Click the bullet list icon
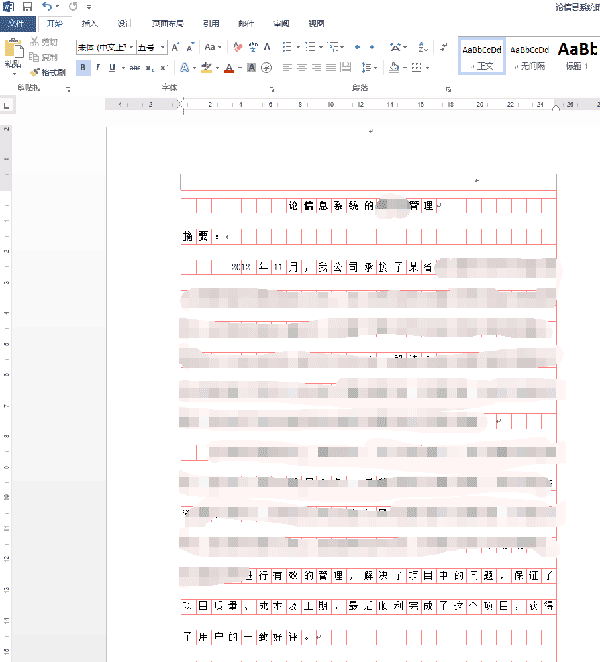 (288, 47)
